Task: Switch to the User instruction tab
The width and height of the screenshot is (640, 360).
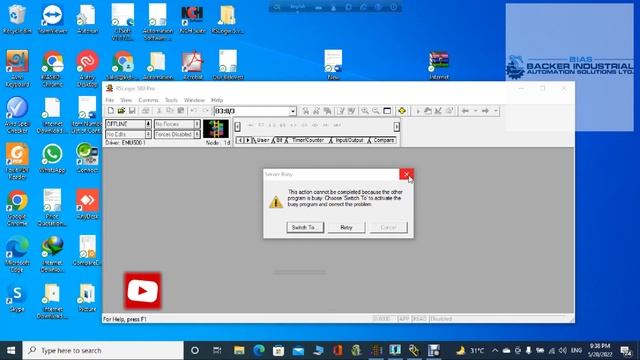Action: coord(262,140)
